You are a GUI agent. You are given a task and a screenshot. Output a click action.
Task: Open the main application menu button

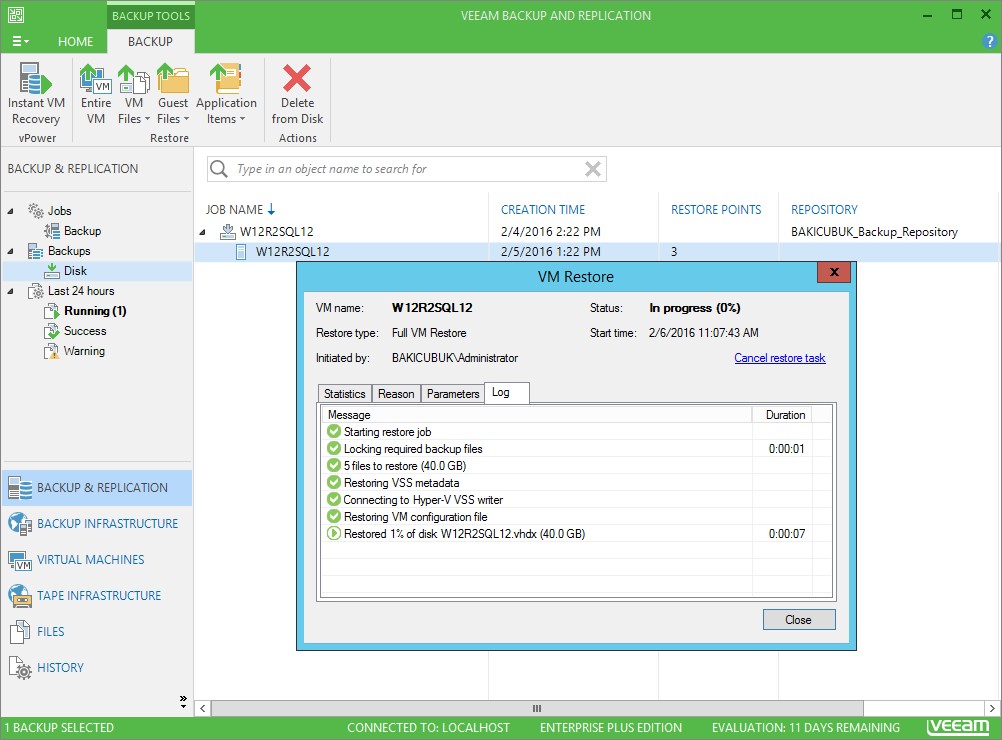[x=20, y=41]
